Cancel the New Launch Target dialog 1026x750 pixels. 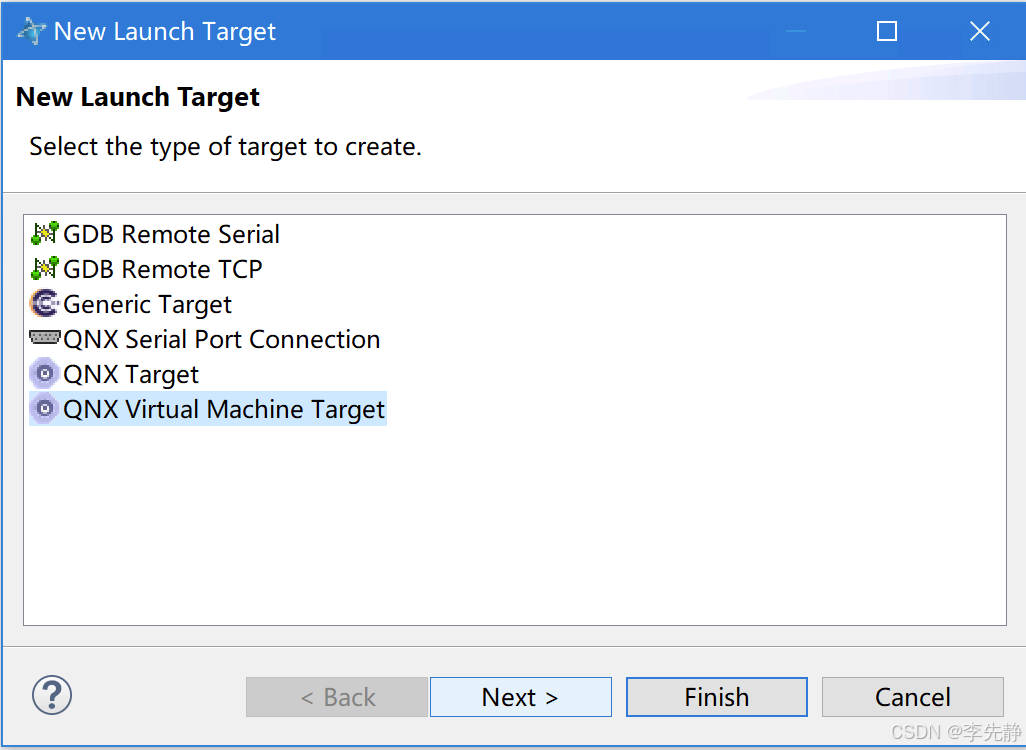click(x=913, y=697)
